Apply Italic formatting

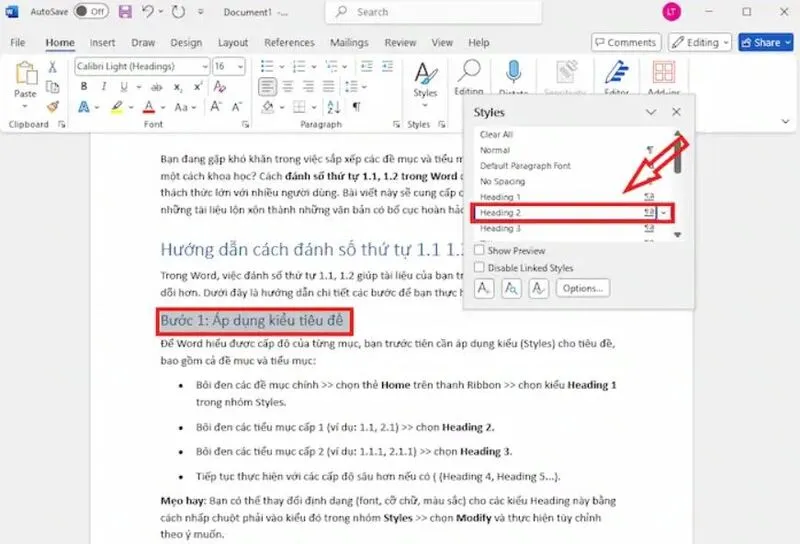point(104,87)
